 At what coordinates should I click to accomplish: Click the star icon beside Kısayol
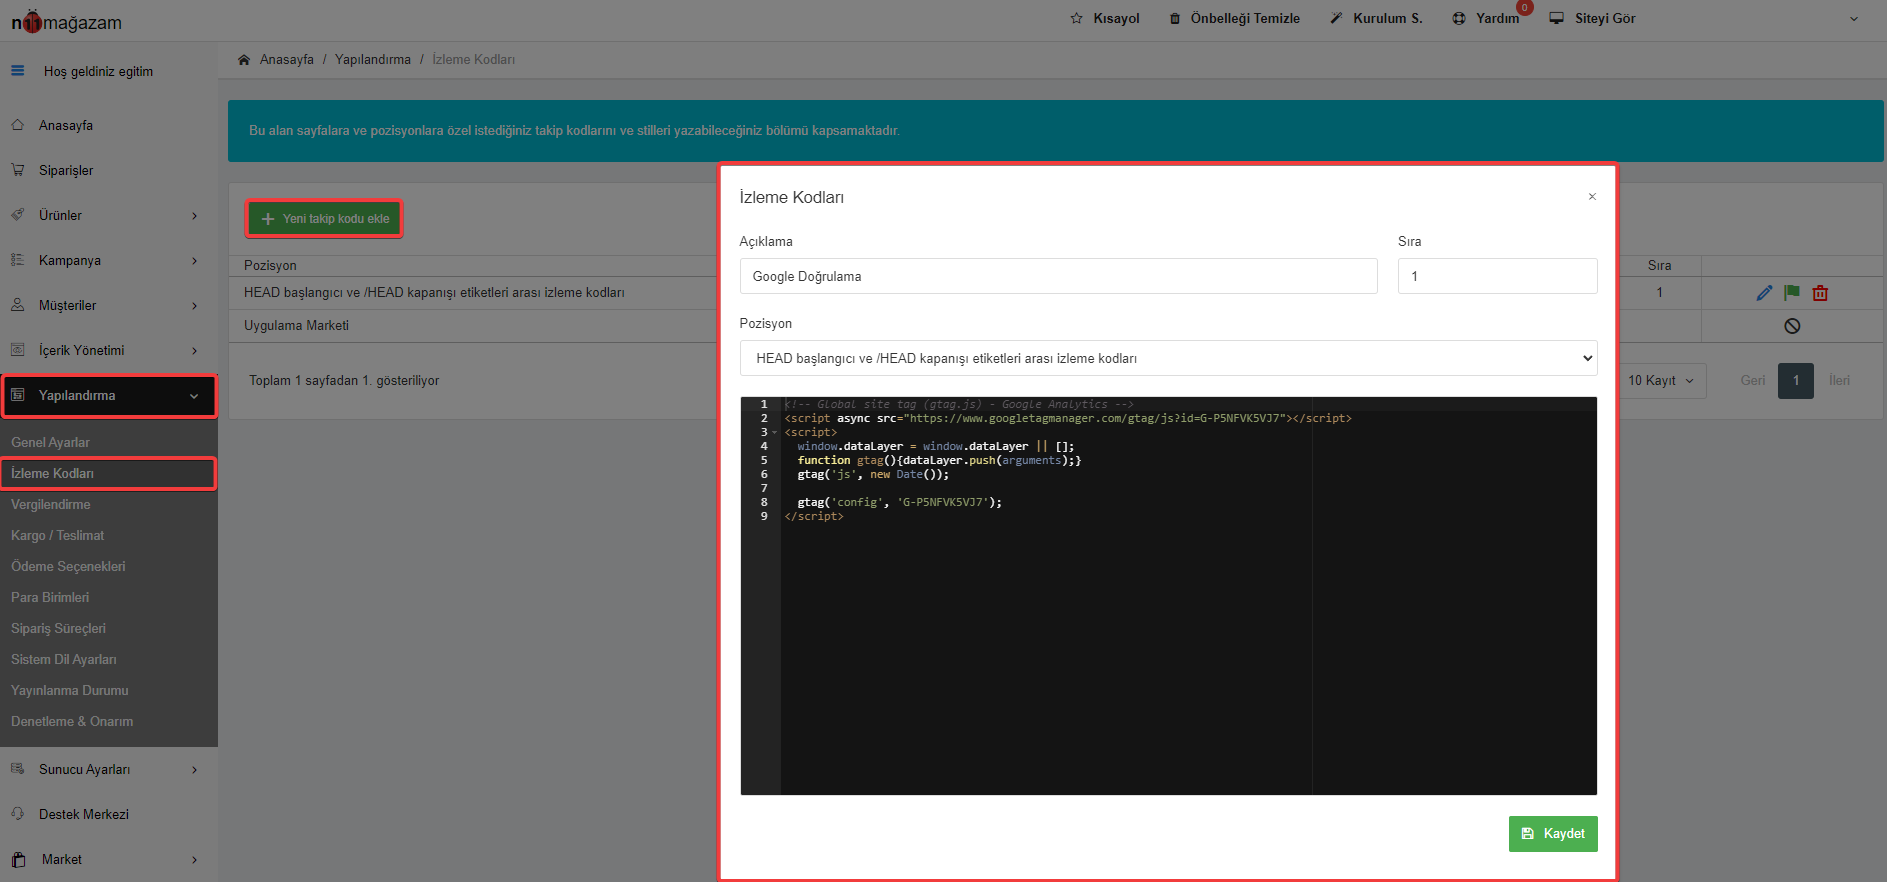[1076, 18]
